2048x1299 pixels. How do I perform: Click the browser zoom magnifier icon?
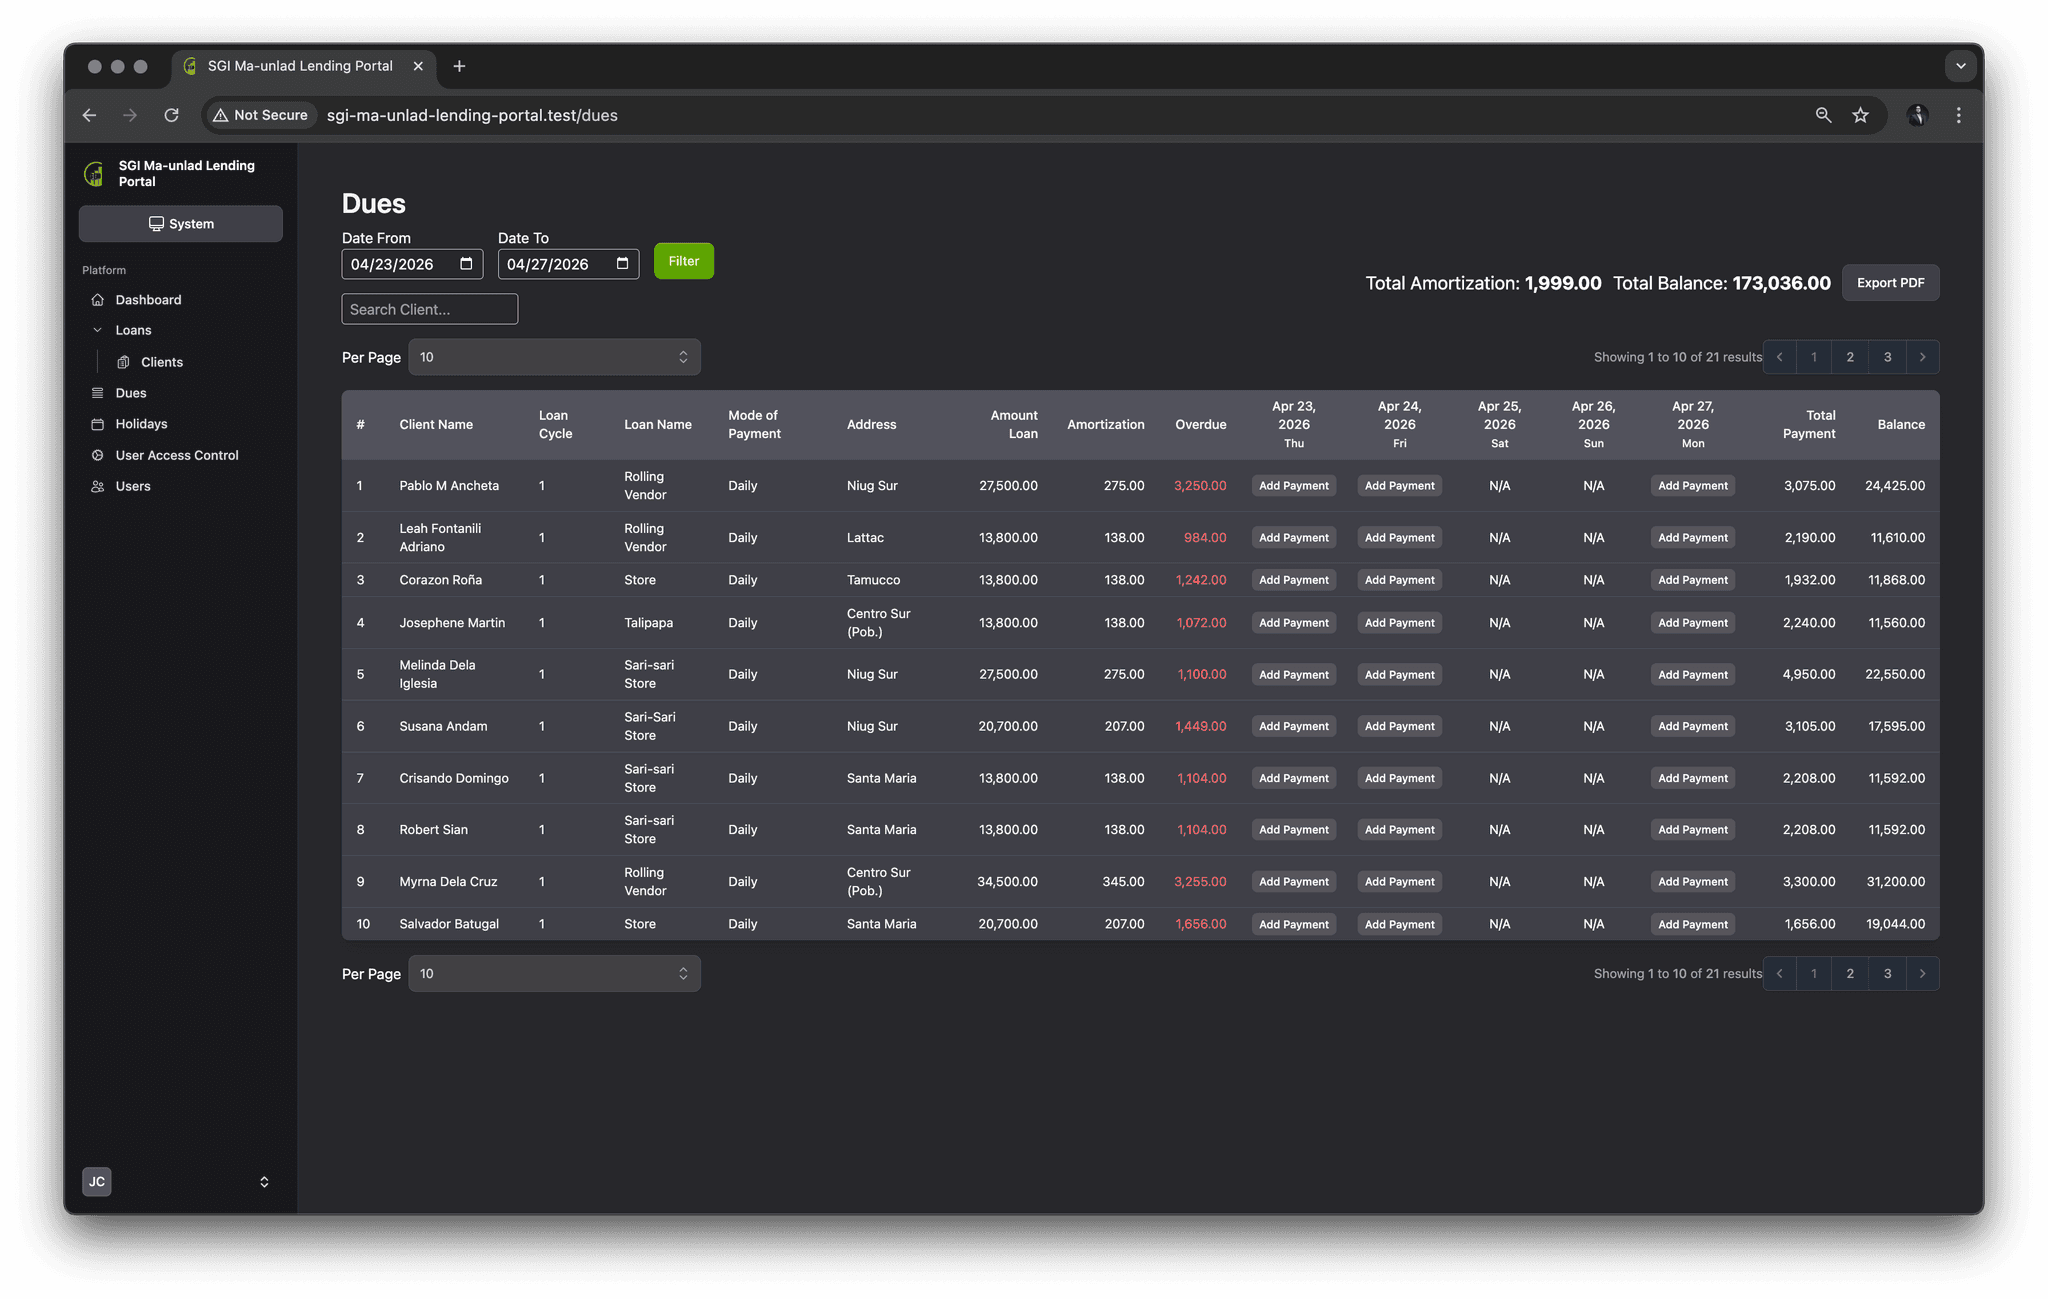coord(1823,115)
